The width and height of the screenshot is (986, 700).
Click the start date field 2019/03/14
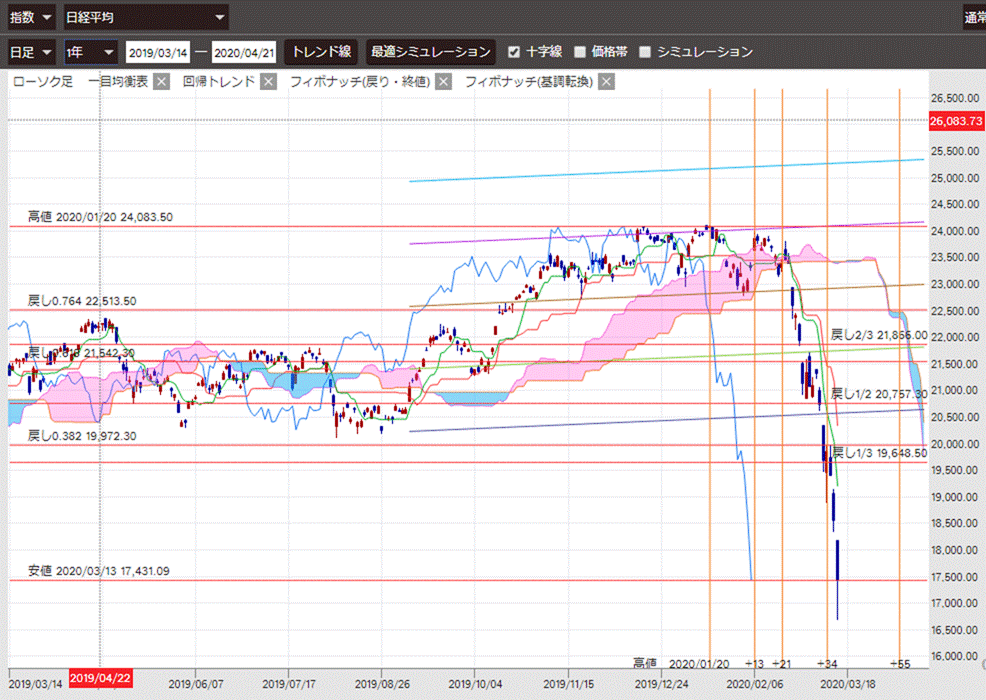point(158,52)
